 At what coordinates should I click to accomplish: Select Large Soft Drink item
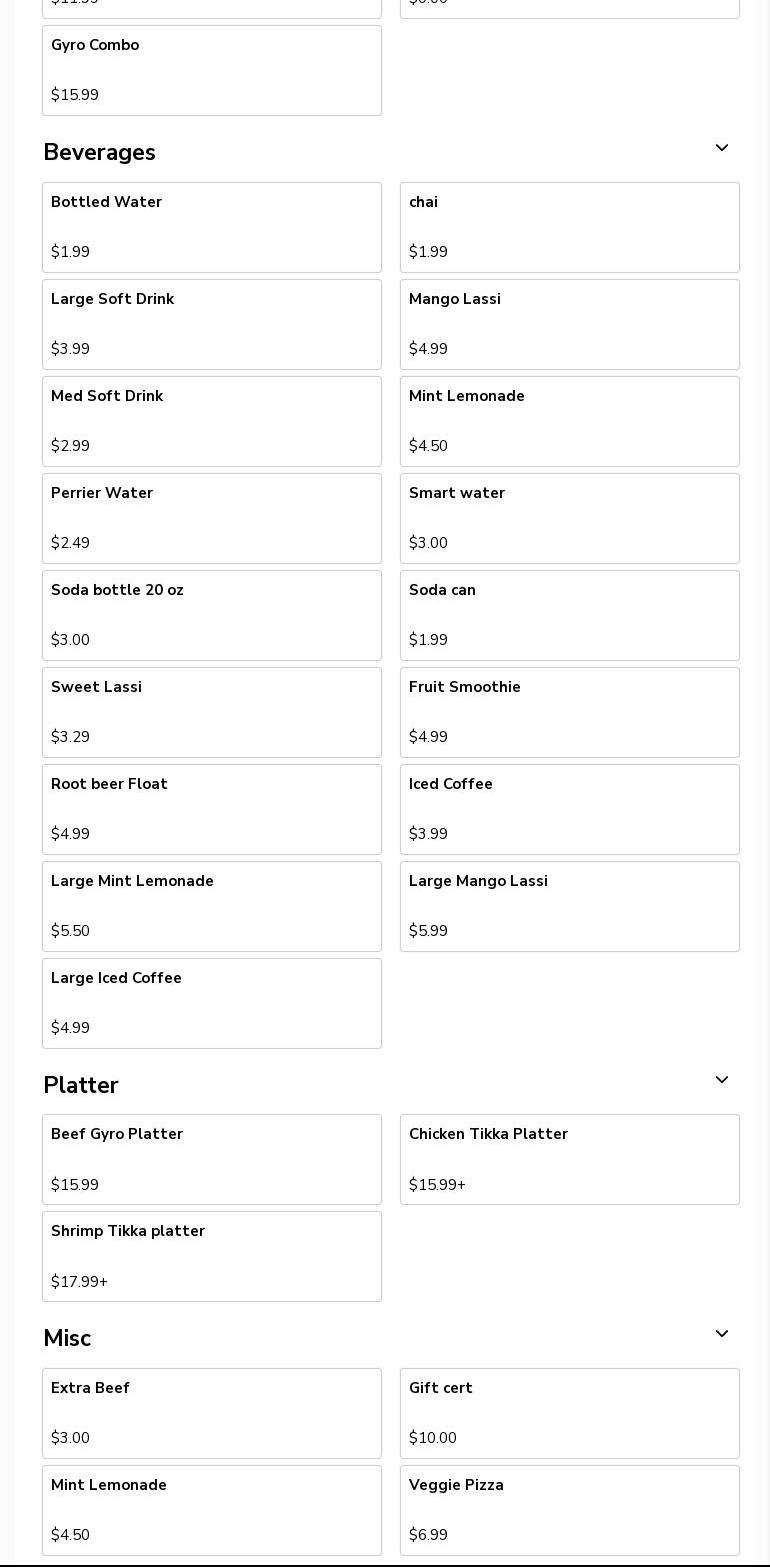[212, 324]
